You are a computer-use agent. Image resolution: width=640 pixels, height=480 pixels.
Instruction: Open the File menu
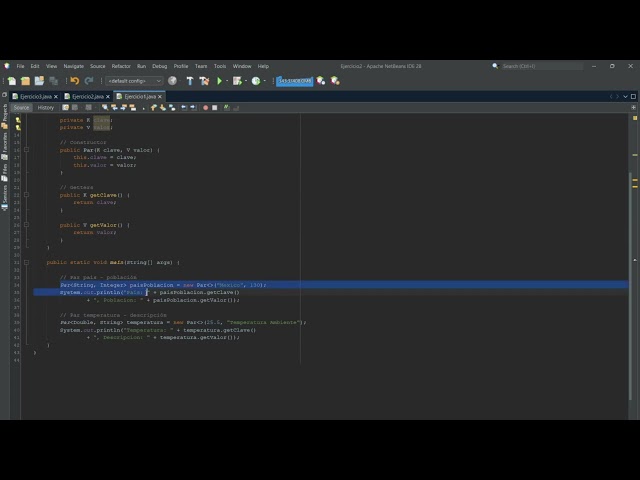point(20,66)
